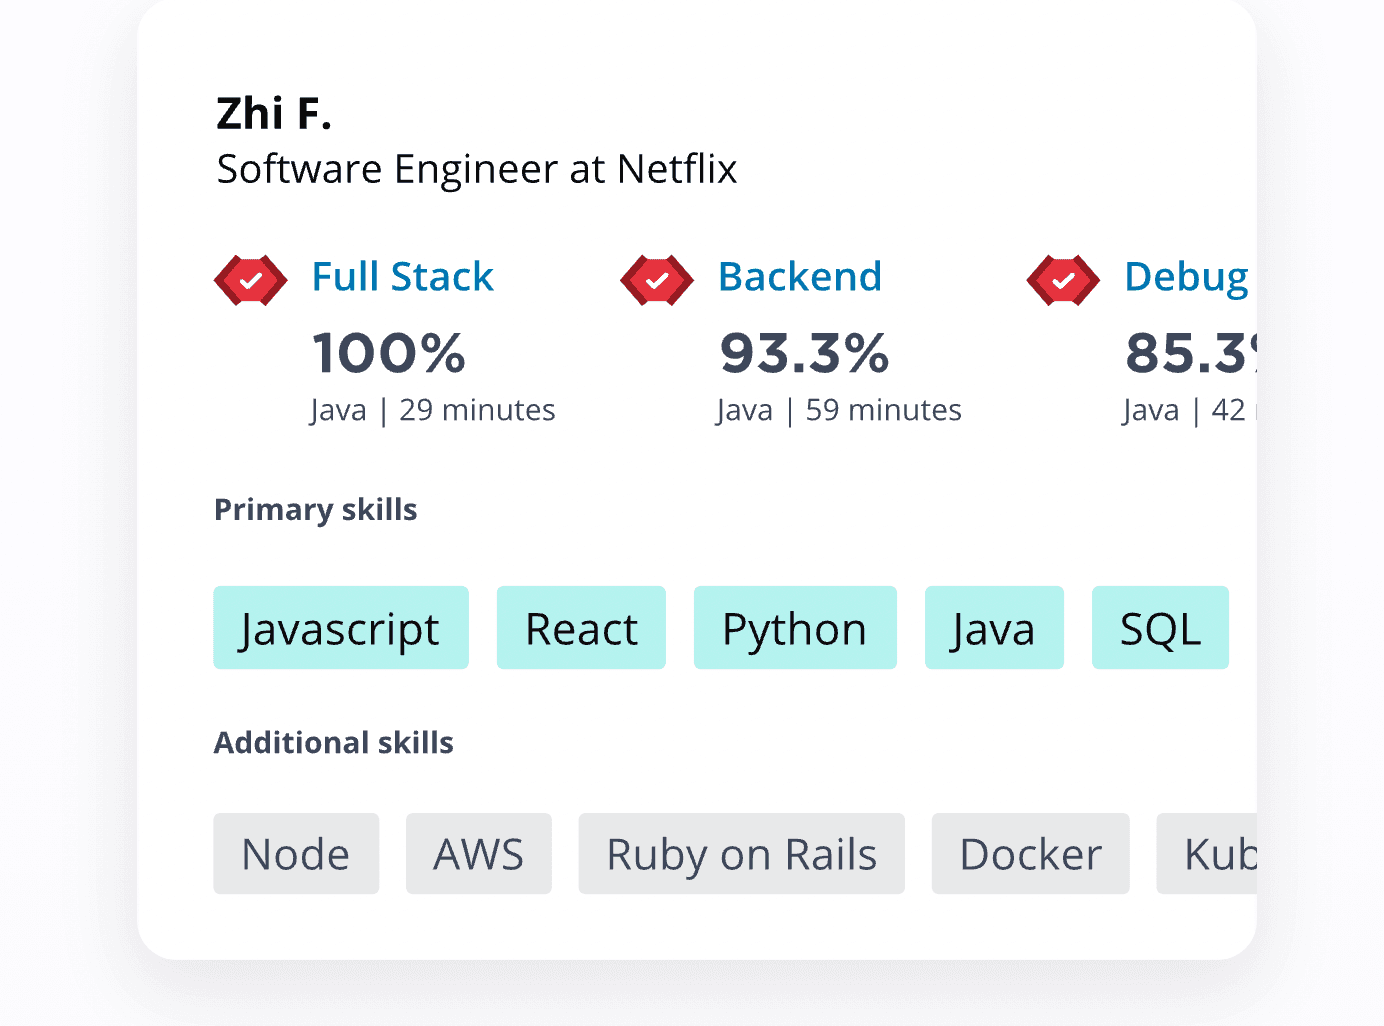This screenshot has width=1384, height=1026.
Task: Expand the Primary skills section
Action: 315,510
